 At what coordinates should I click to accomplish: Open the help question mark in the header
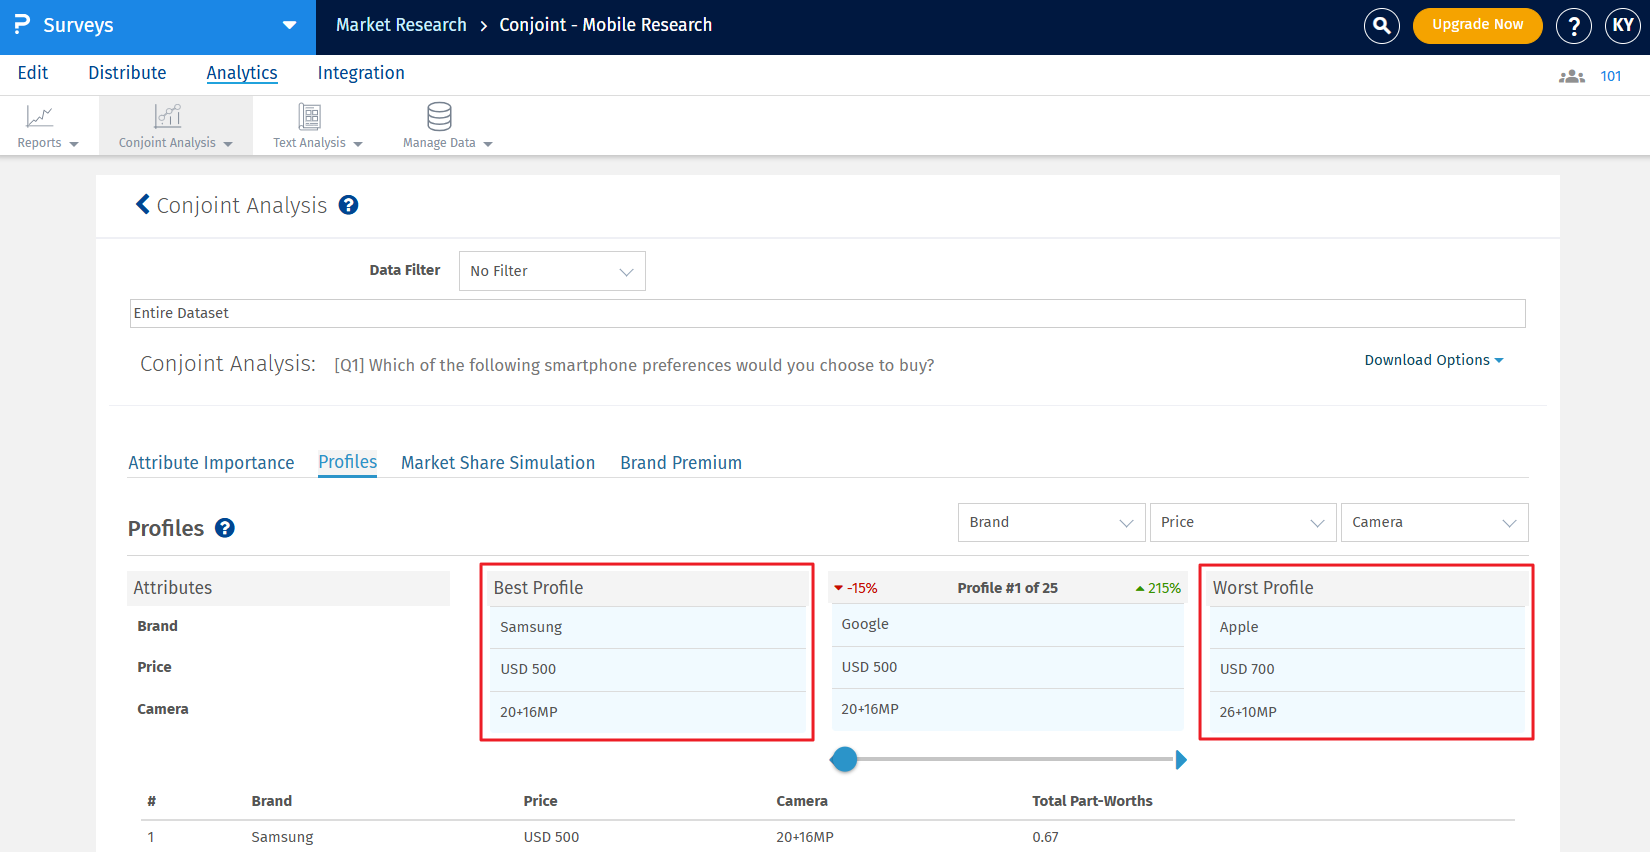click(1574, 26)
